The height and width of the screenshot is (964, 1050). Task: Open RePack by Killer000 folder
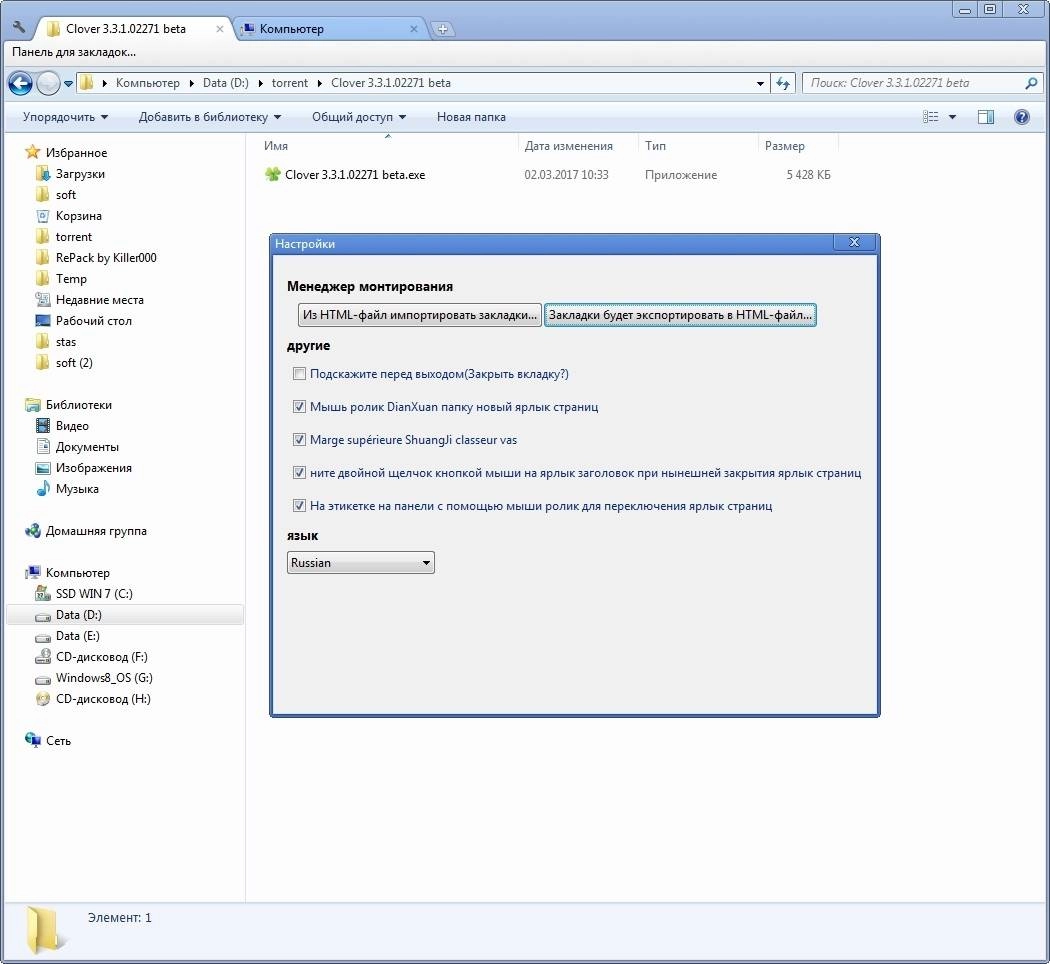point(105,258)
